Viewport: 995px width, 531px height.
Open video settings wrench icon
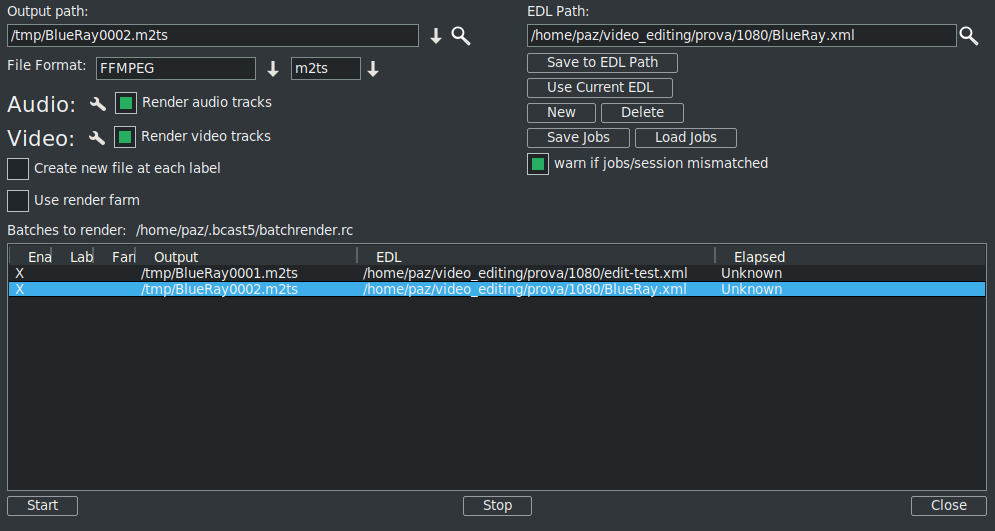click(x=97, y=138)
